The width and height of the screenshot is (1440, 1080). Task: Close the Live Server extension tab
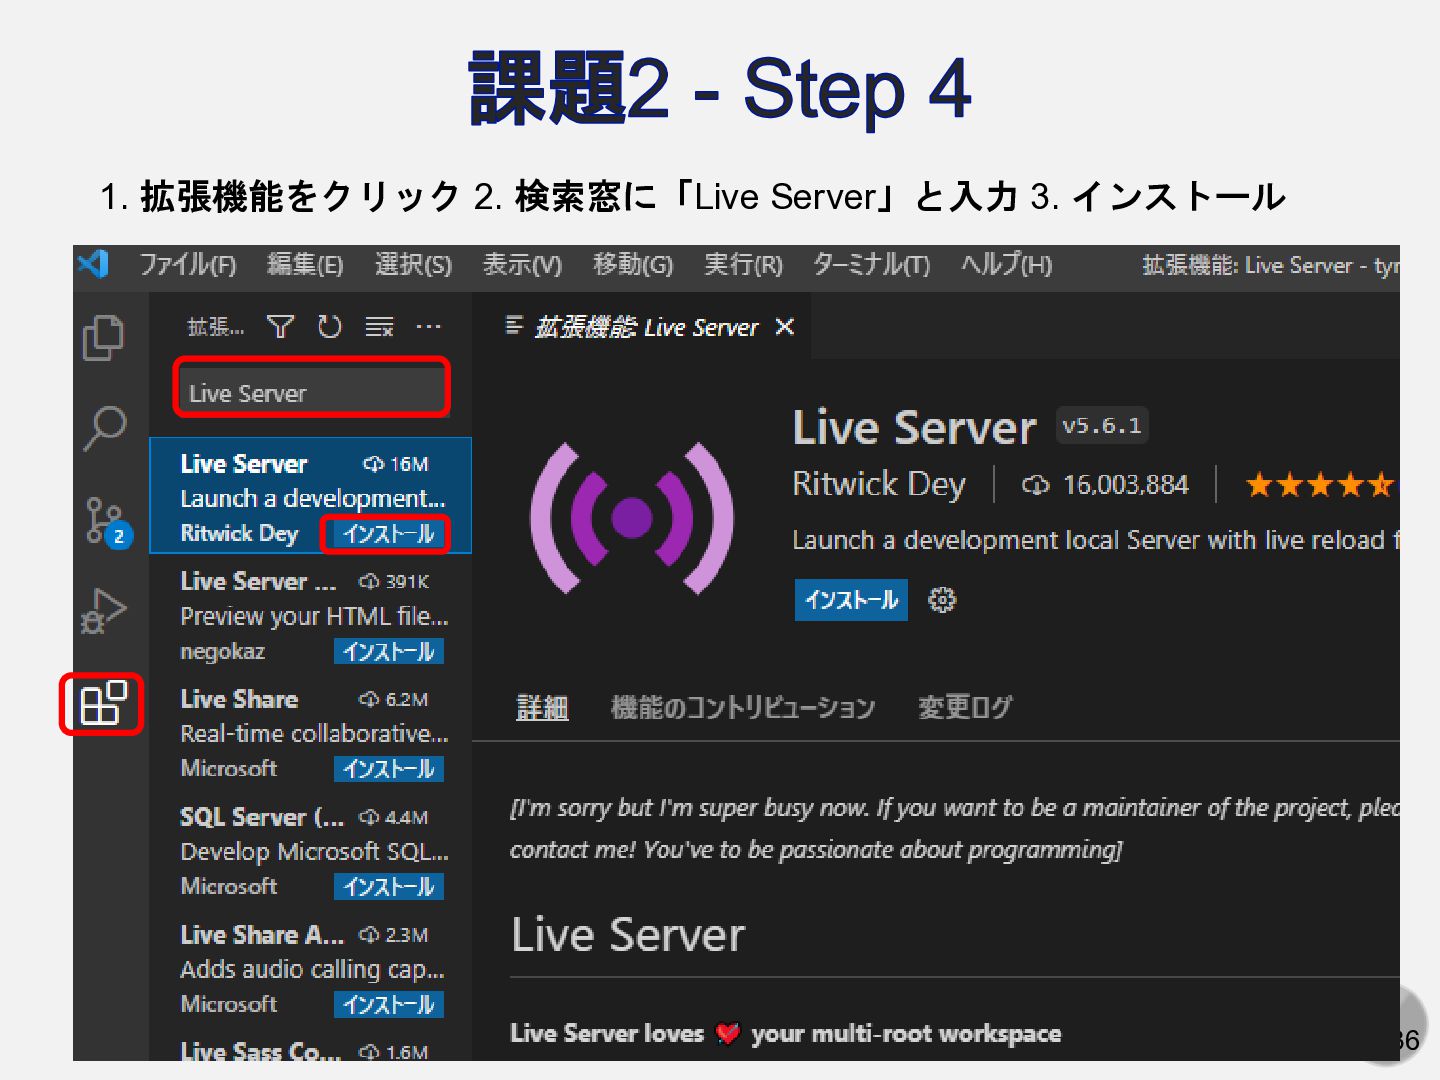(x=785, y=326)
